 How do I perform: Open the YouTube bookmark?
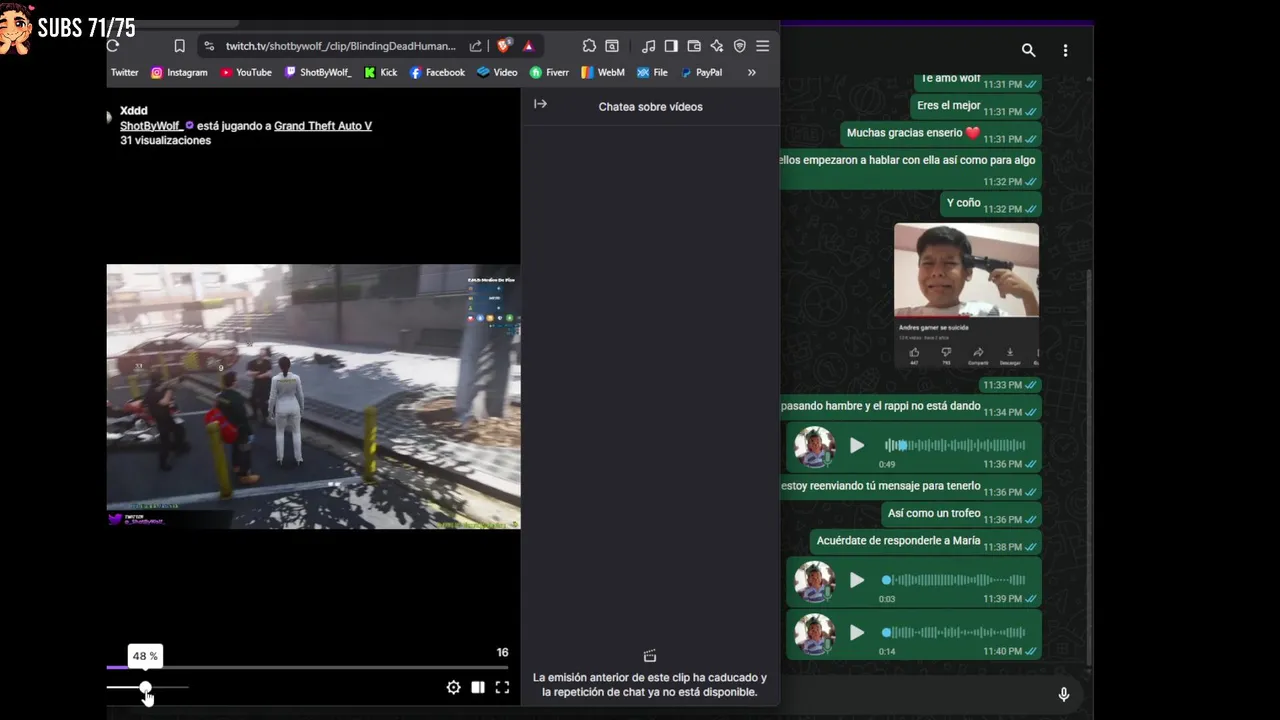[246, 72]
